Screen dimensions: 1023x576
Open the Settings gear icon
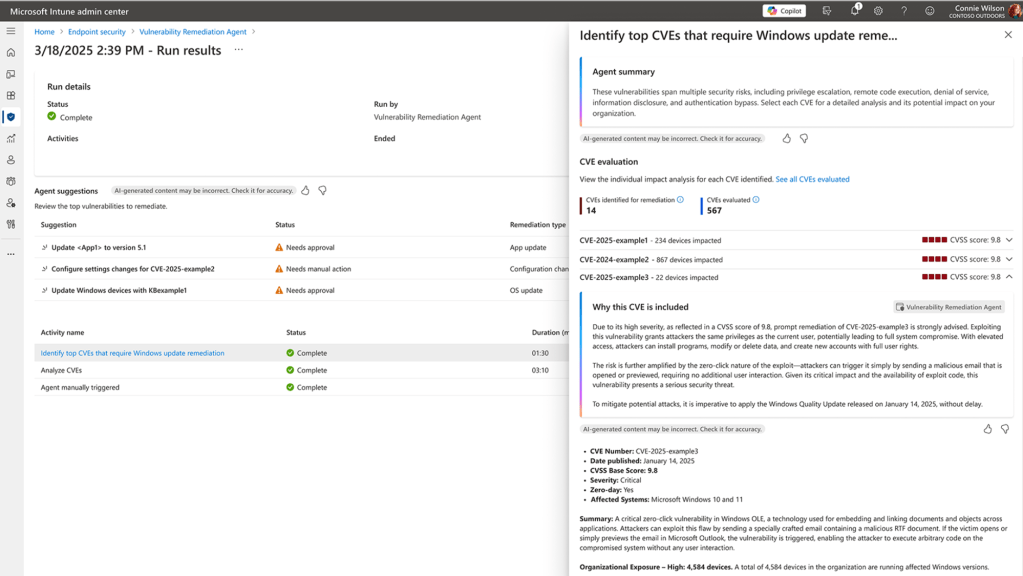[878, 11]
